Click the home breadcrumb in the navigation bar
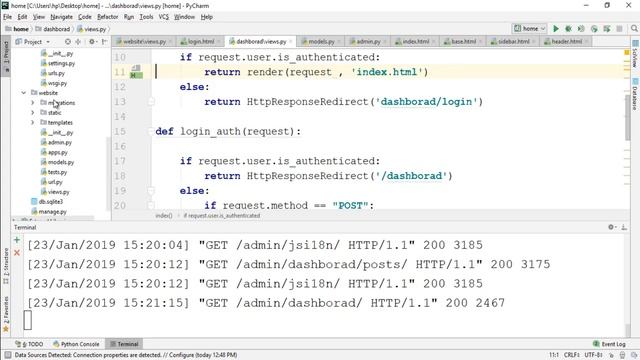640x360 pixels. [17, 29]
